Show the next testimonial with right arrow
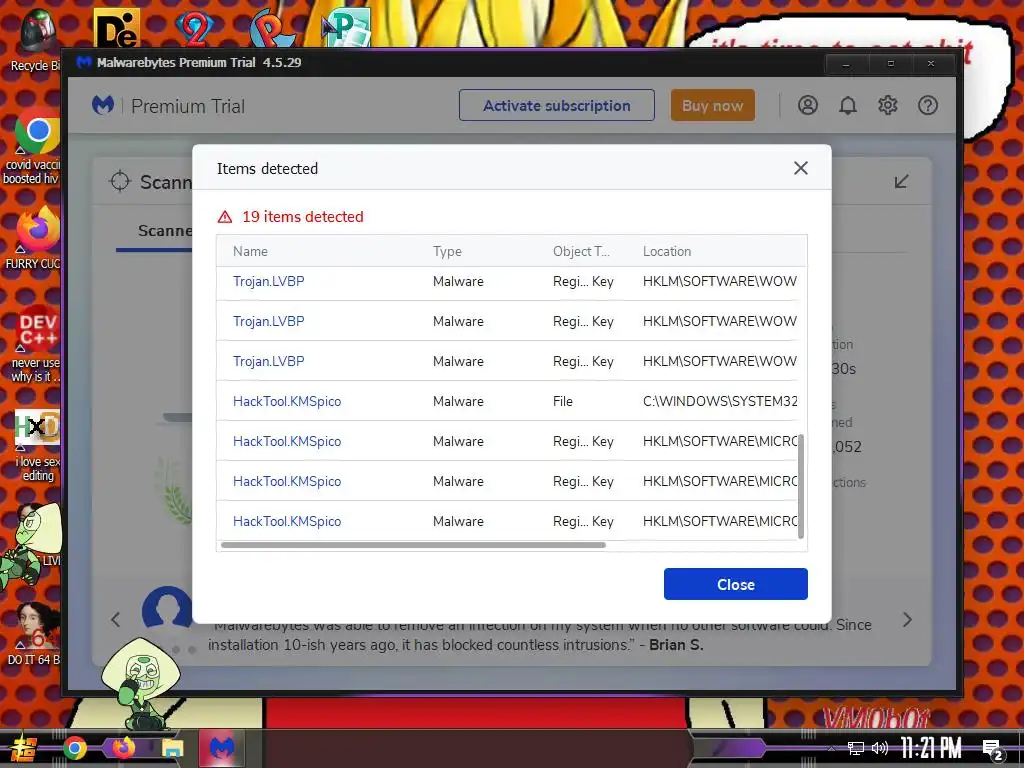Screen dimensions: 1024x768 coord(907,619)
